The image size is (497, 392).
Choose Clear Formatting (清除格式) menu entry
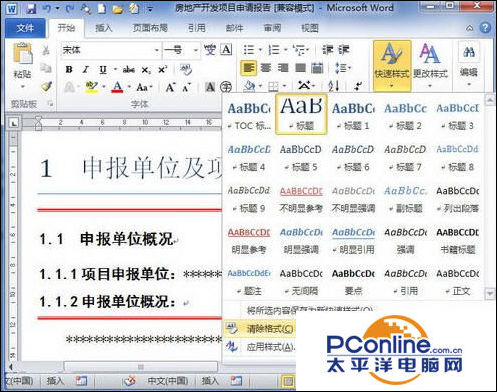259,329
